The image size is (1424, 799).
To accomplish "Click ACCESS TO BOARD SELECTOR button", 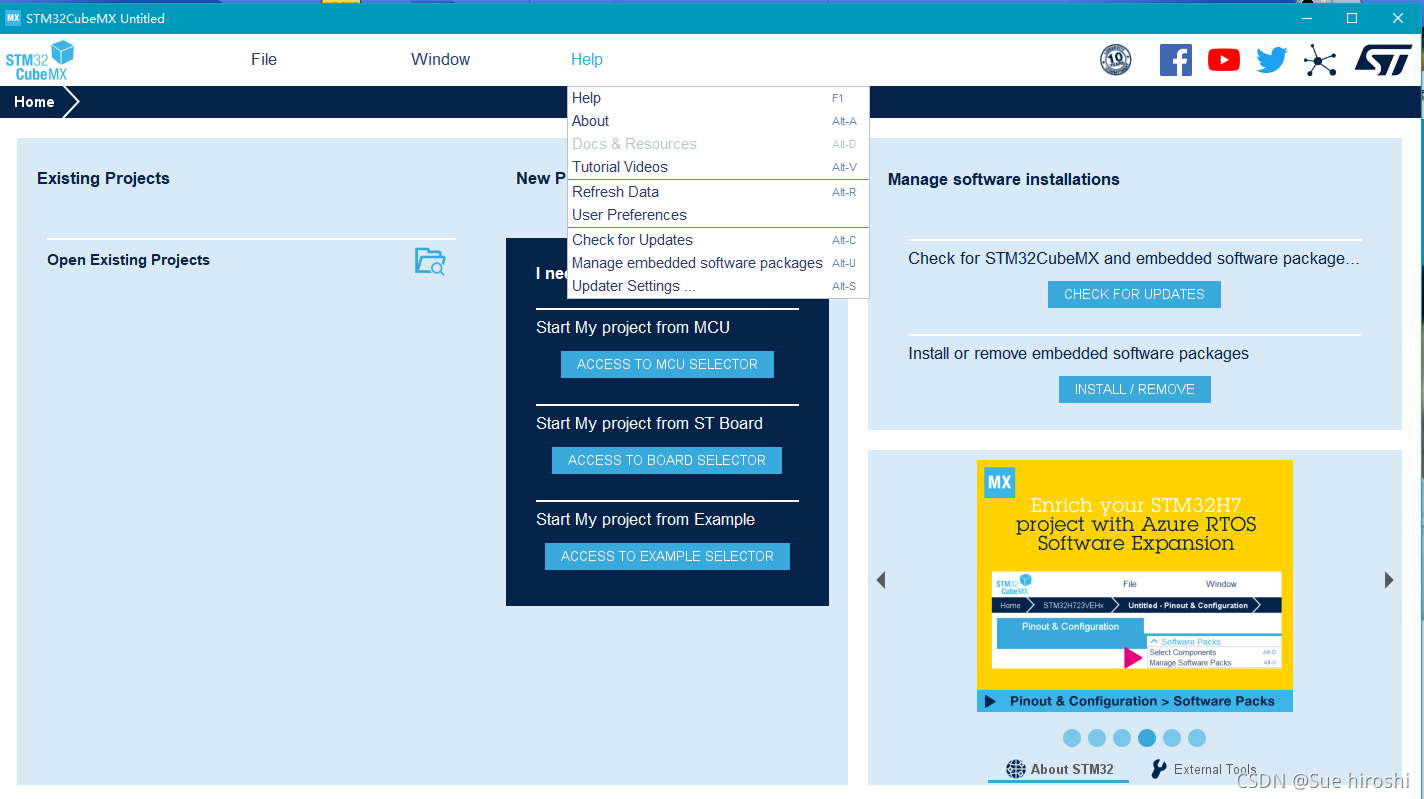I will (x=667, y=460).
